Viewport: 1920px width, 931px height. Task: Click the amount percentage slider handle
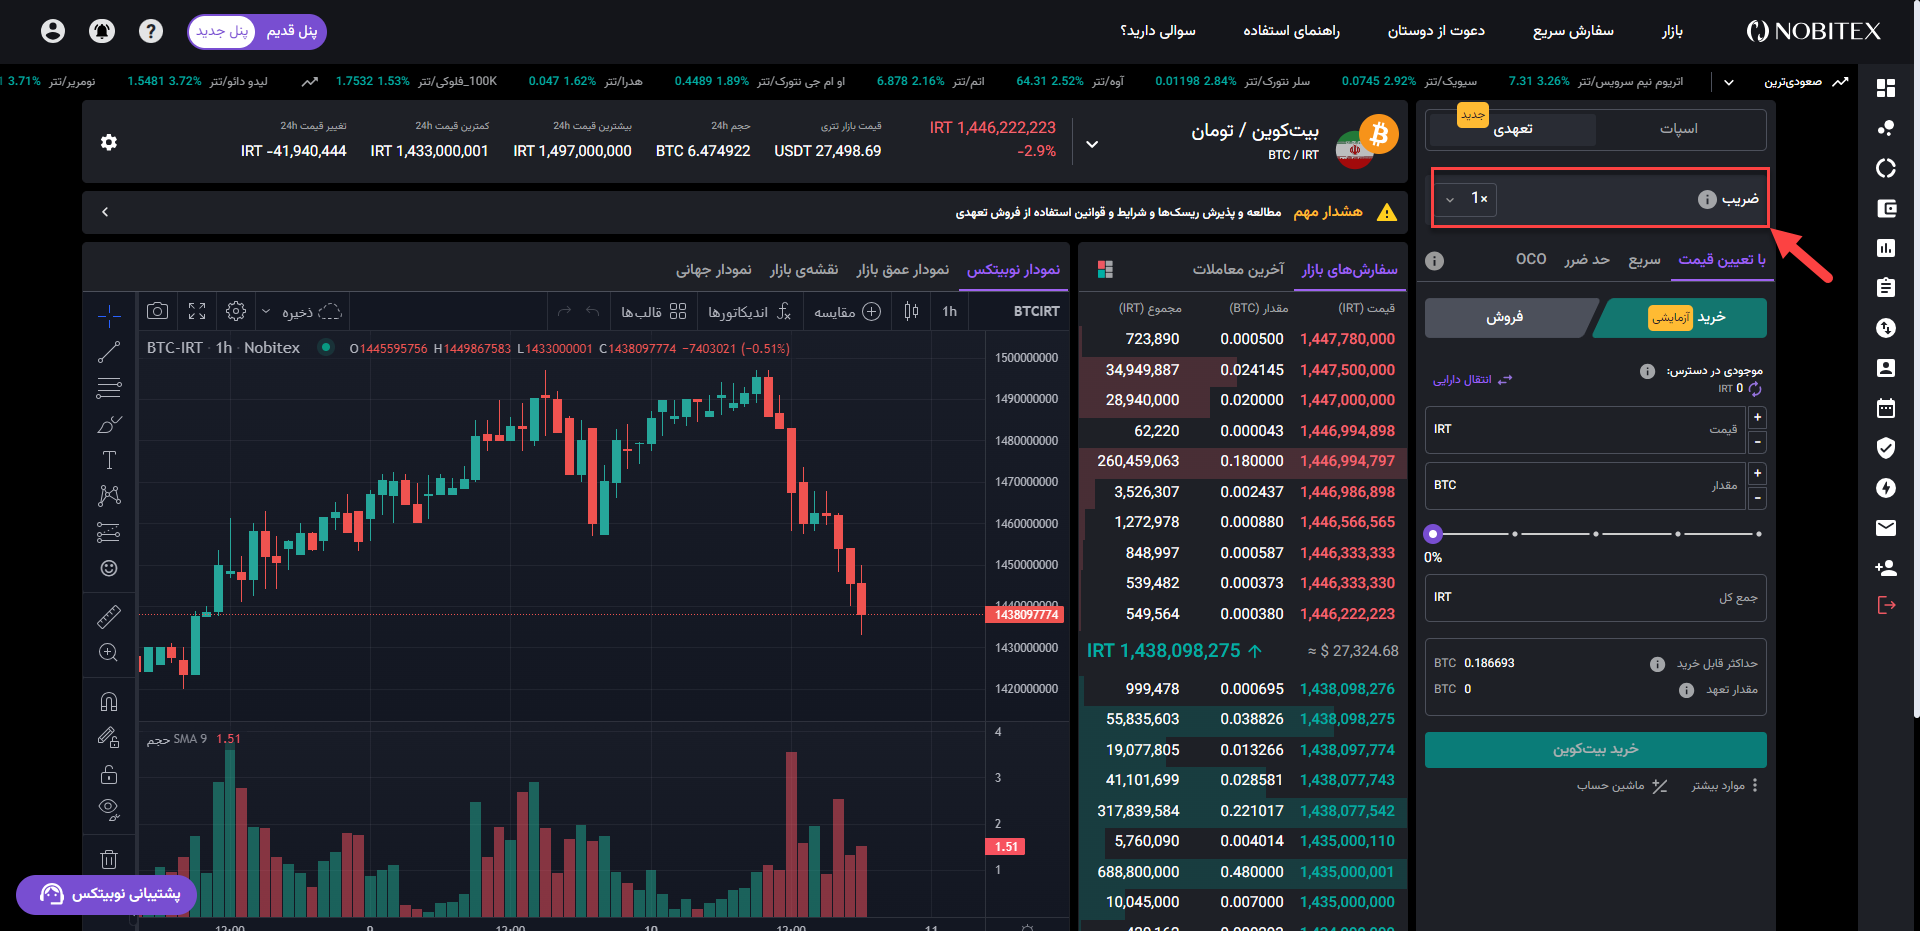coord(1433,534)
